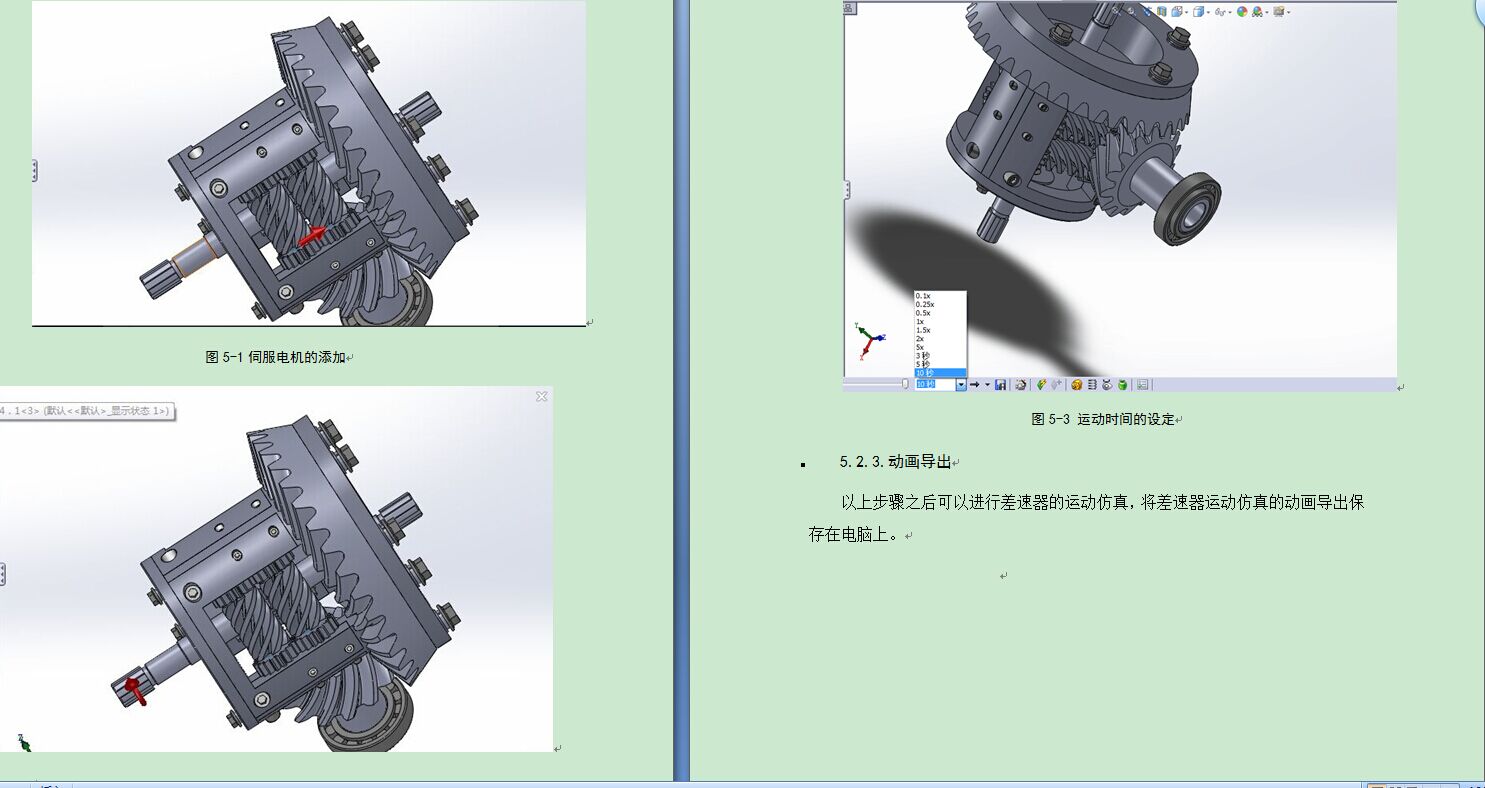Open the playback duration dropdown next to 10秒
Screen dimensions: 1485x788
coord(961,384)
